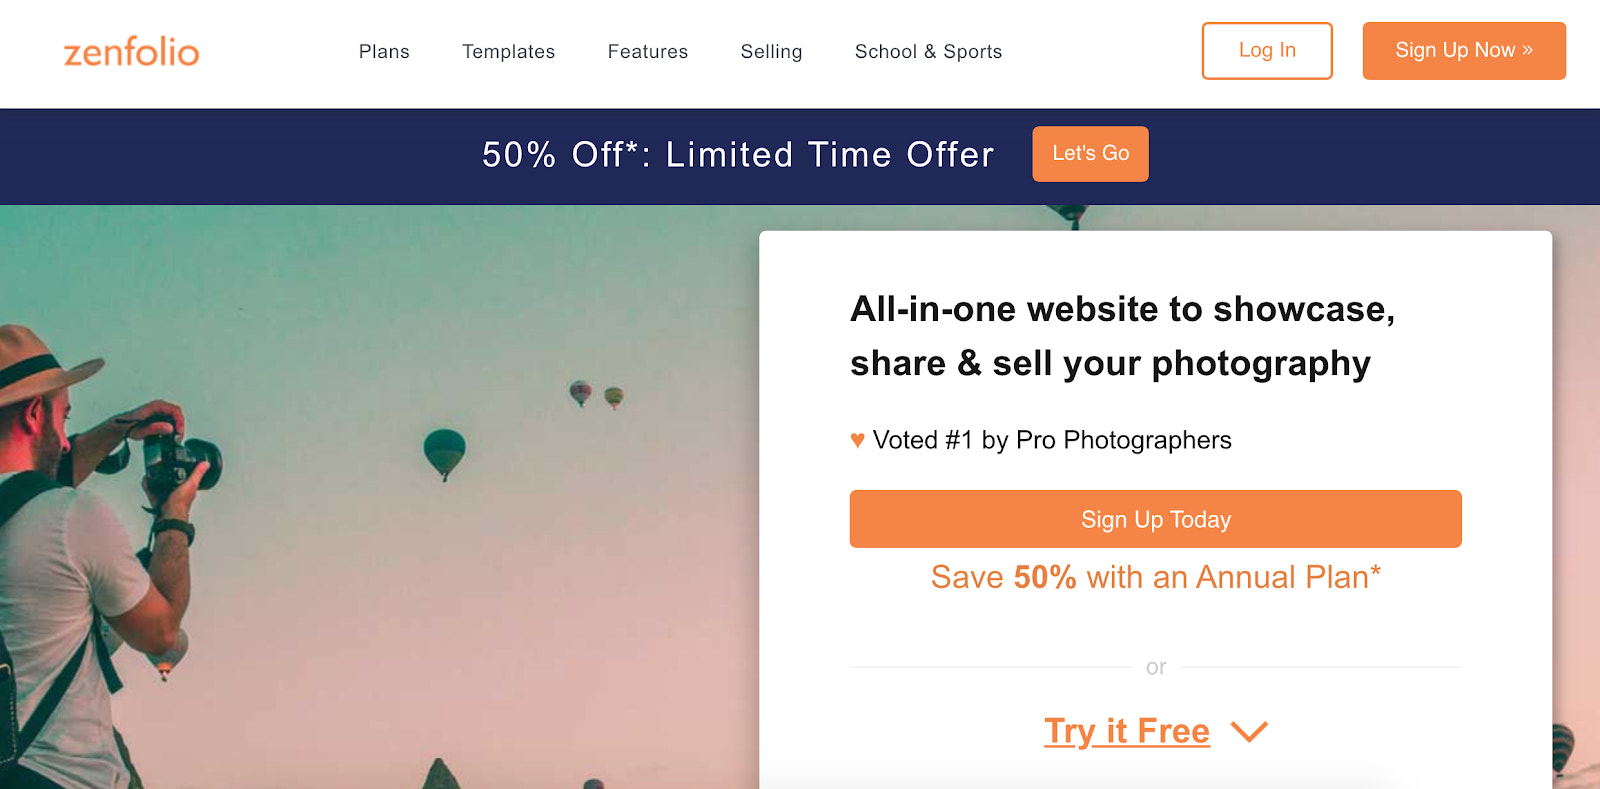
Task: Open the School & Sports page
Action: click(927, 51)
